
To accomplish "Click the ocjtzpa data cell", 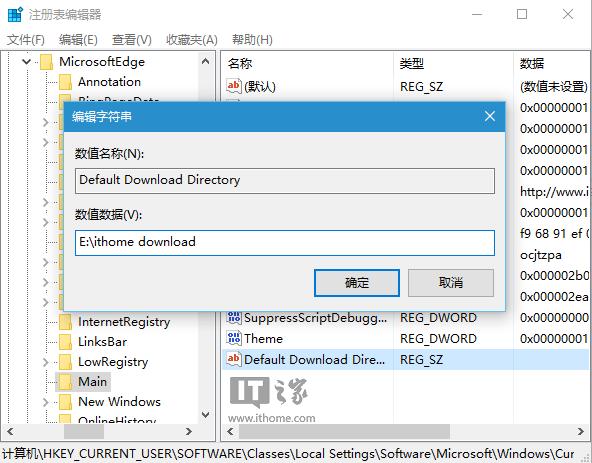I will point(541,255).
